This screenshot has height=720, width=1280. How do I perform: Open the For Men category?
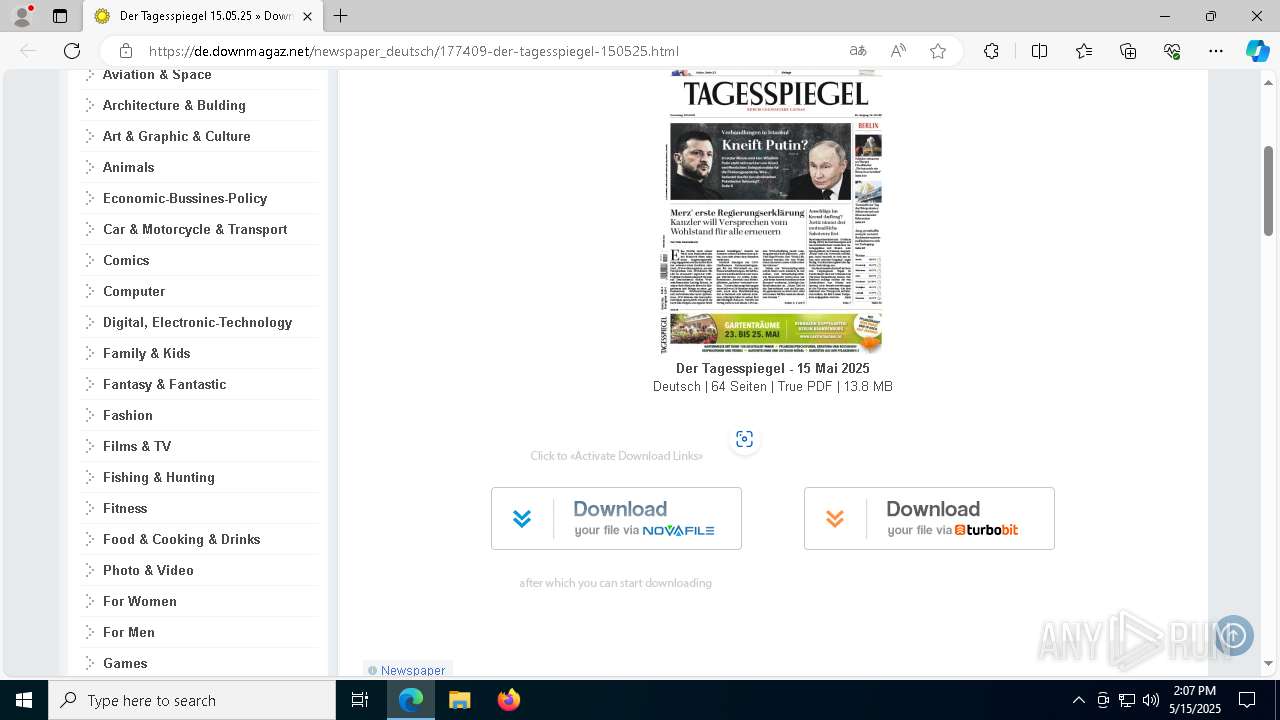coord(129,632)
